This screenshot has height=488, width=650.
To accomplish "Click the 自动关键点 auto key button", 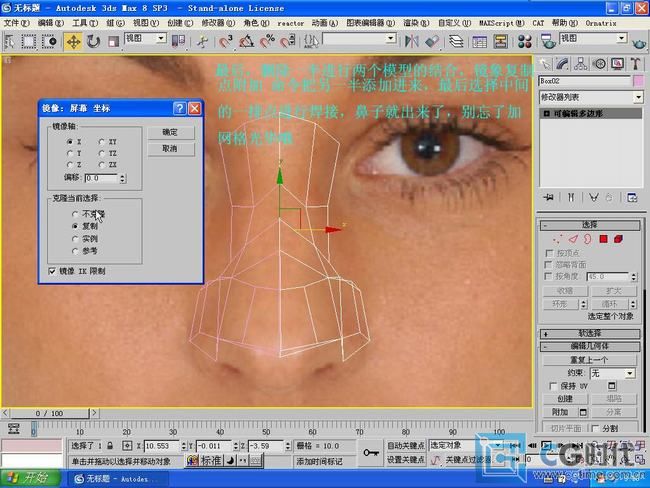I will [406, 446].
